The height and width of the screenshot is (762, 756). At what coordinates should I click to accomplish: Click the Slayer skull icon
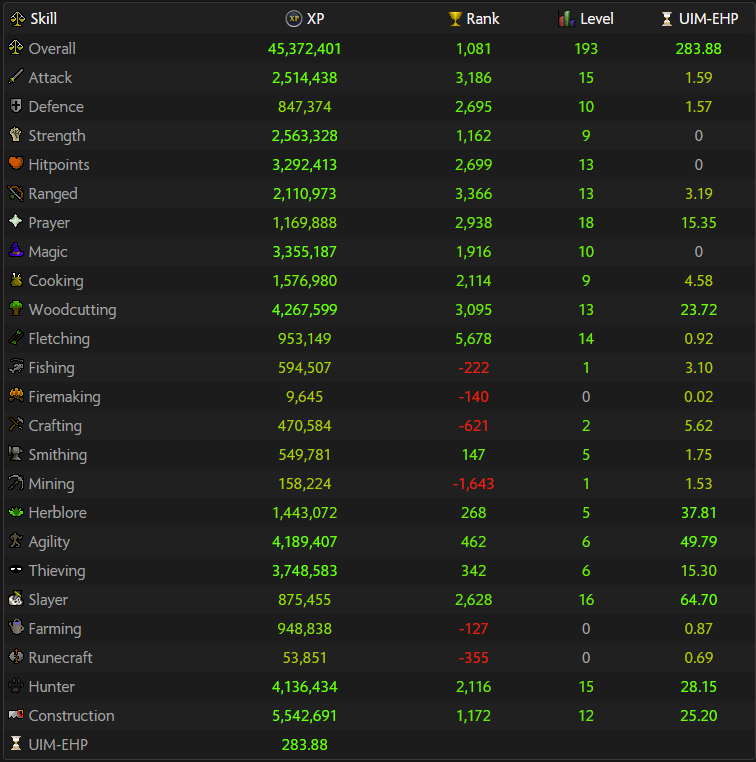16,599
